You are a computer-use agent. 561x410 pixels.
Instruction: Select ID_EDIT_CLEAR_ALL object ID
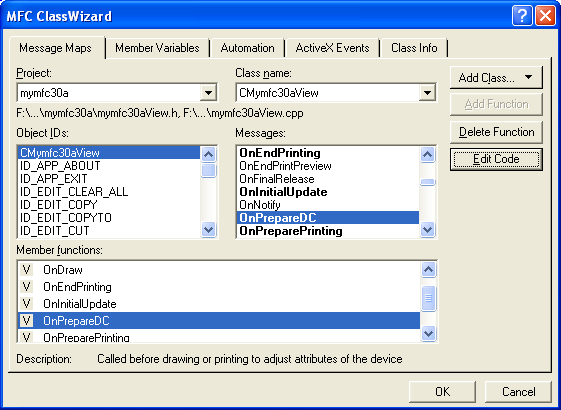(x=109, y=192)
